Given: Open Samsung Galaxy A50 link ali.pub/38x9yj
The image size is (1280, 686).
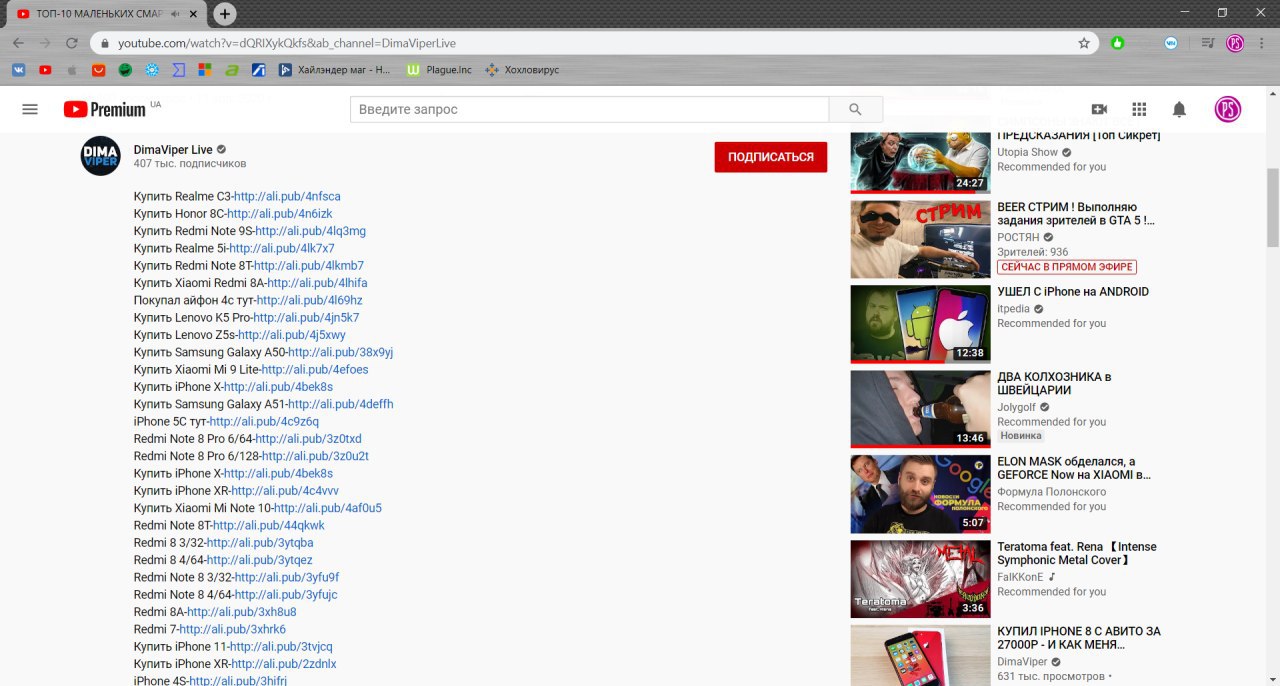Looking at the screenshot, I should tap(340, 352).
